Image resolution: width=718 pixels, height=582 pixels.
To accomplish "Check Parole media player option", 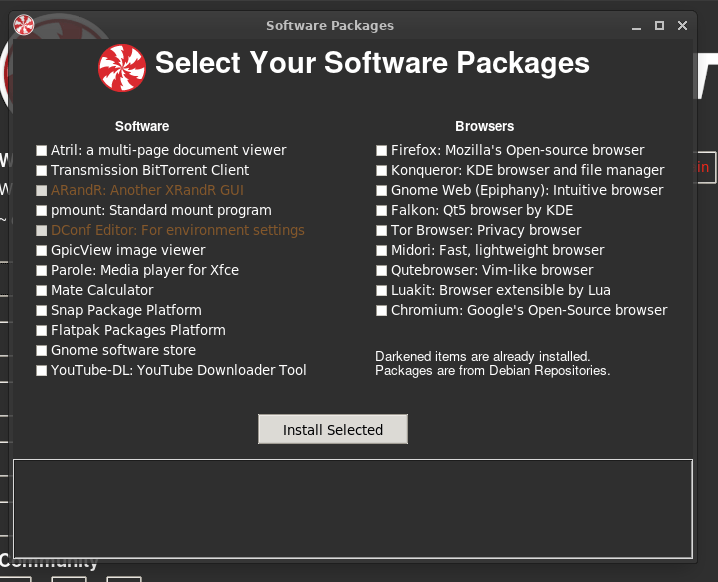I will 42,270.
